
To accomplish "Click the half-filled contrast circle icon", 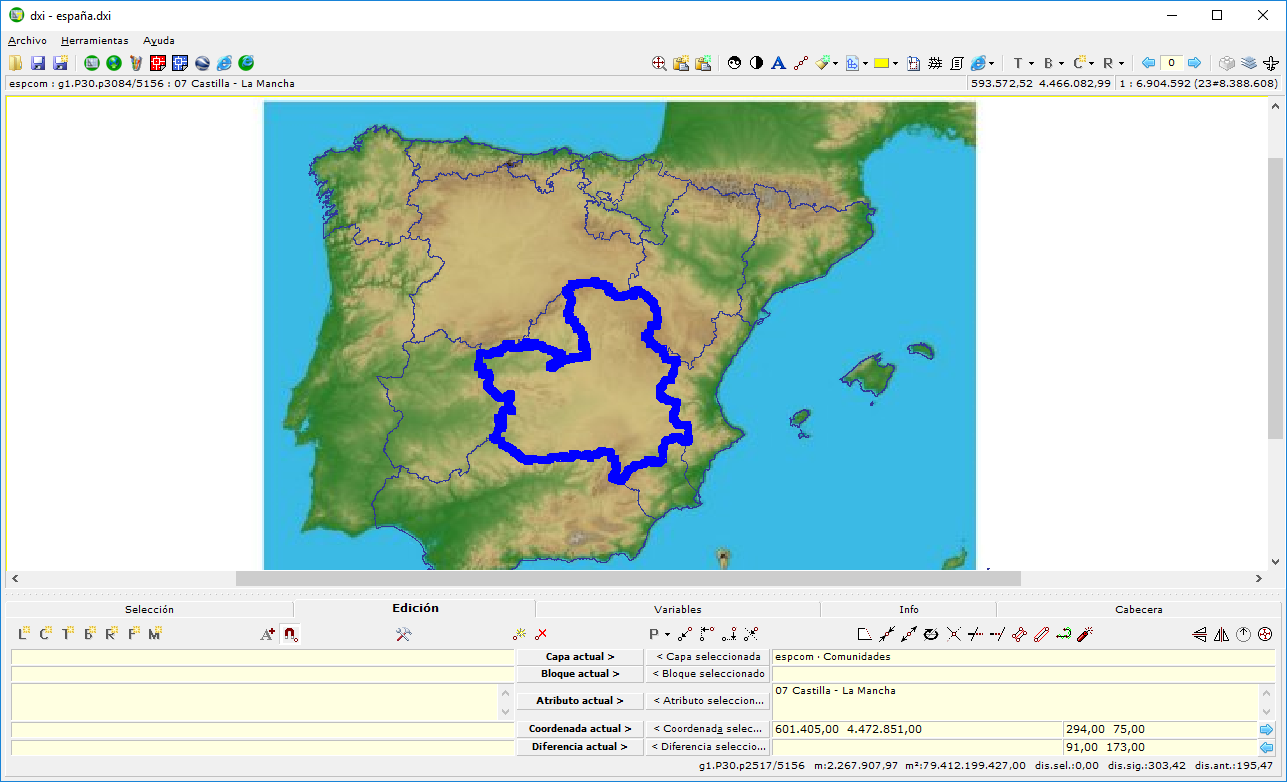I will tap(756, 63).
